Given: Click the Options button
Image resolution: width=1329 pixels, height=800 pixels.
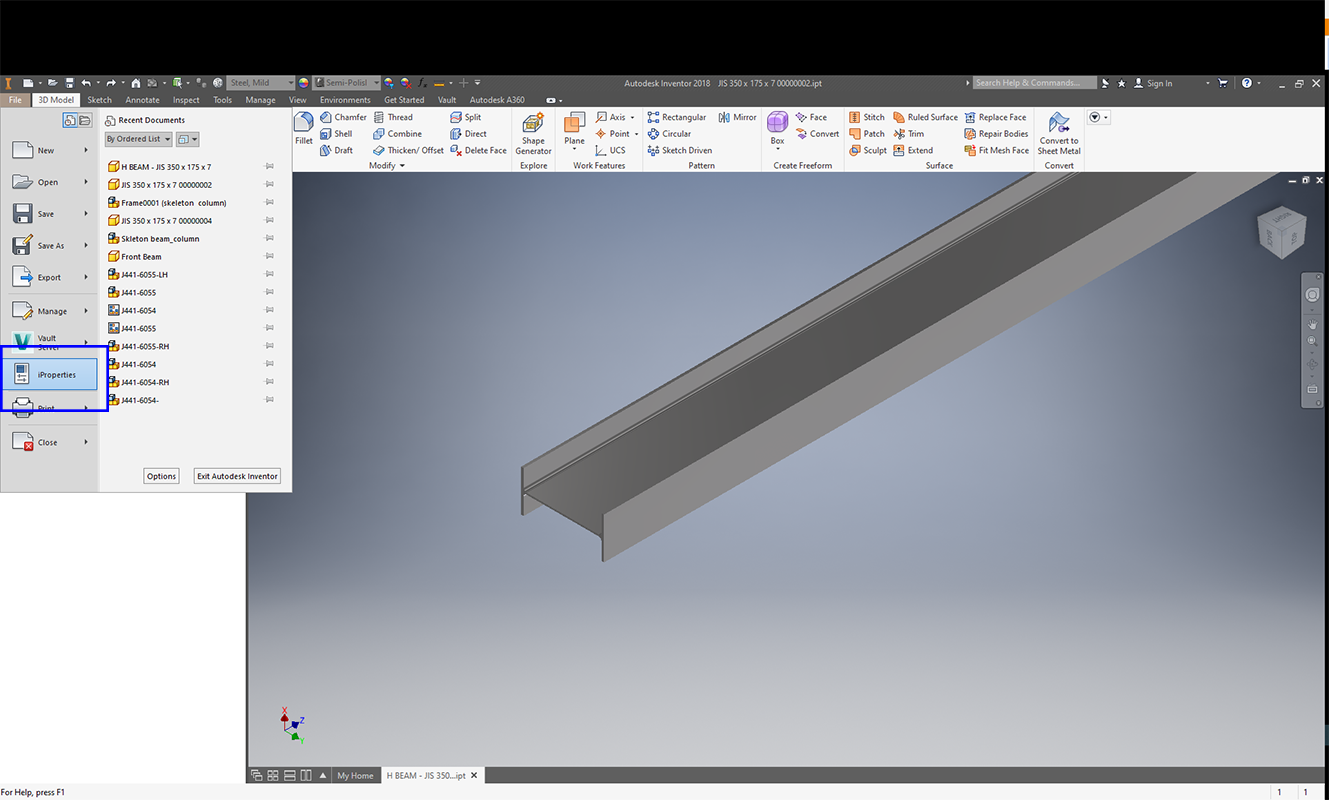Looking at the screenshot, I should pos(161,476).
